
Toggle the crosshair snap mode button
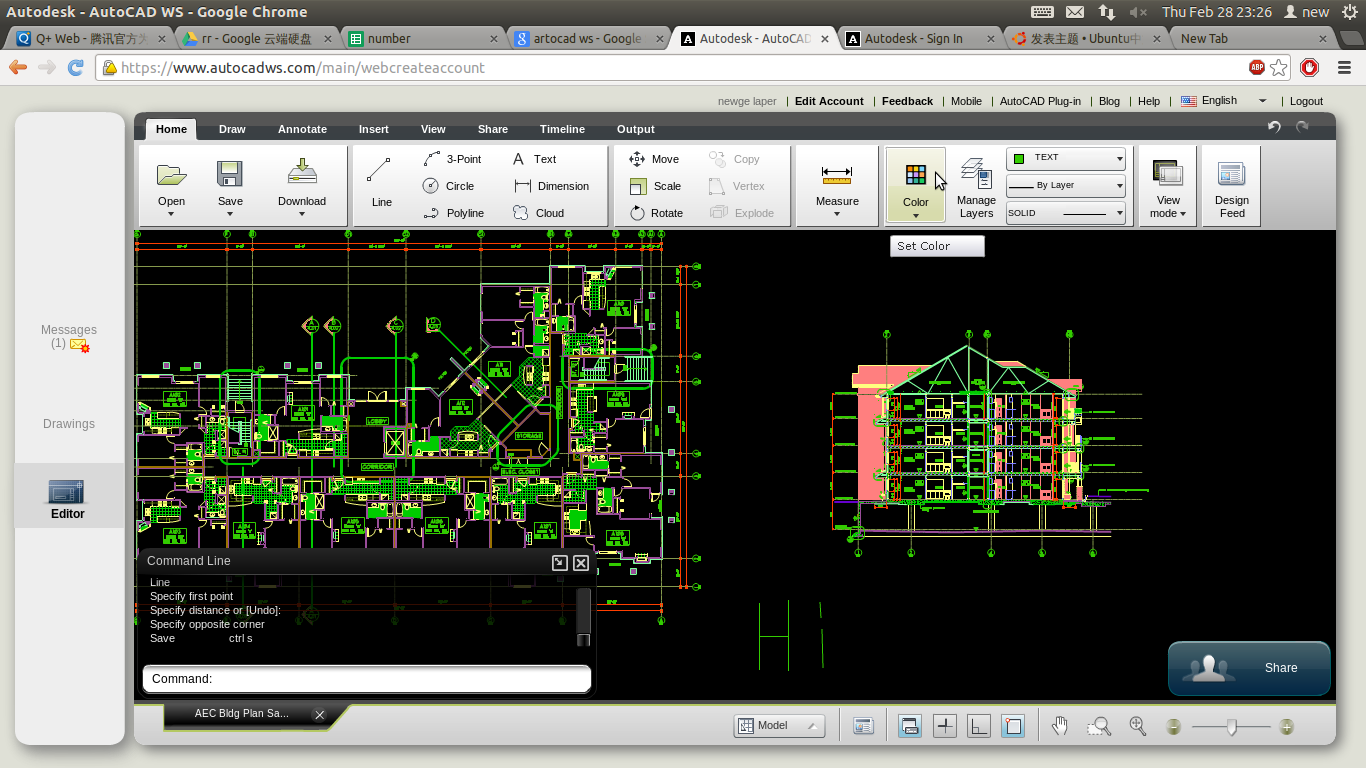tap(945, 727)
